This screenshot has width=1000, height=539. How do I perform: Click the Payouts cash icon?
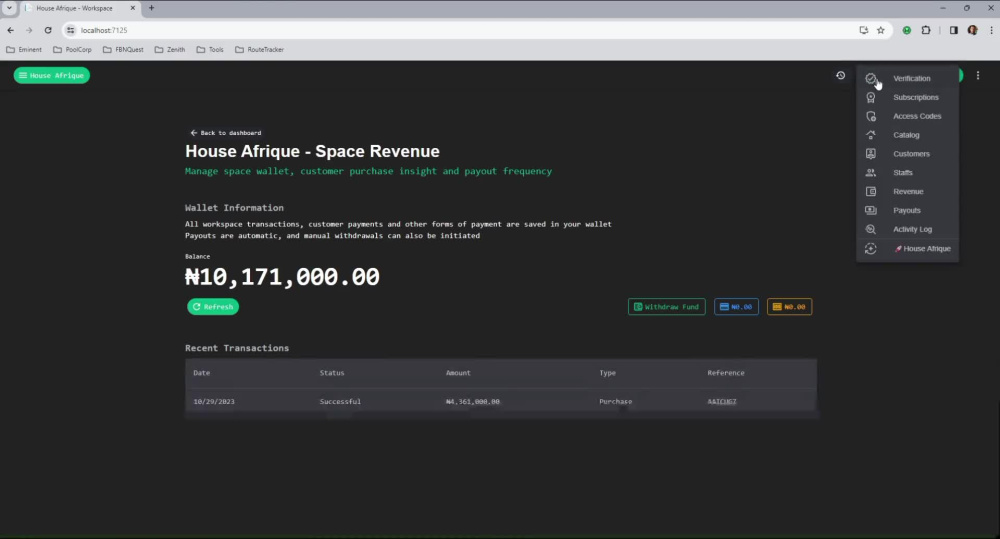(x=871, y=210)
